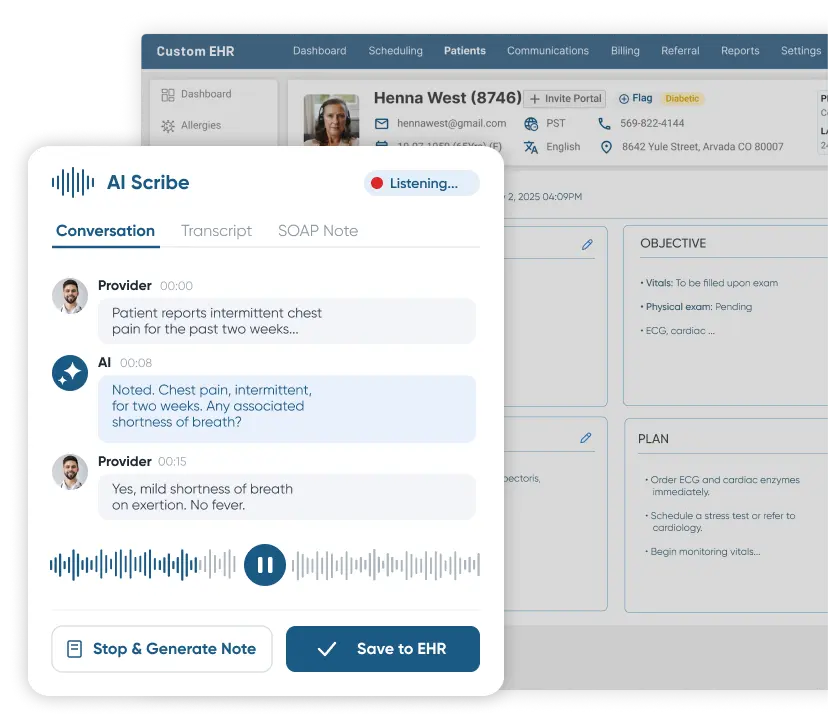Switch to the Conversation tab
828x724 pixels.
(x=105, y=231)
